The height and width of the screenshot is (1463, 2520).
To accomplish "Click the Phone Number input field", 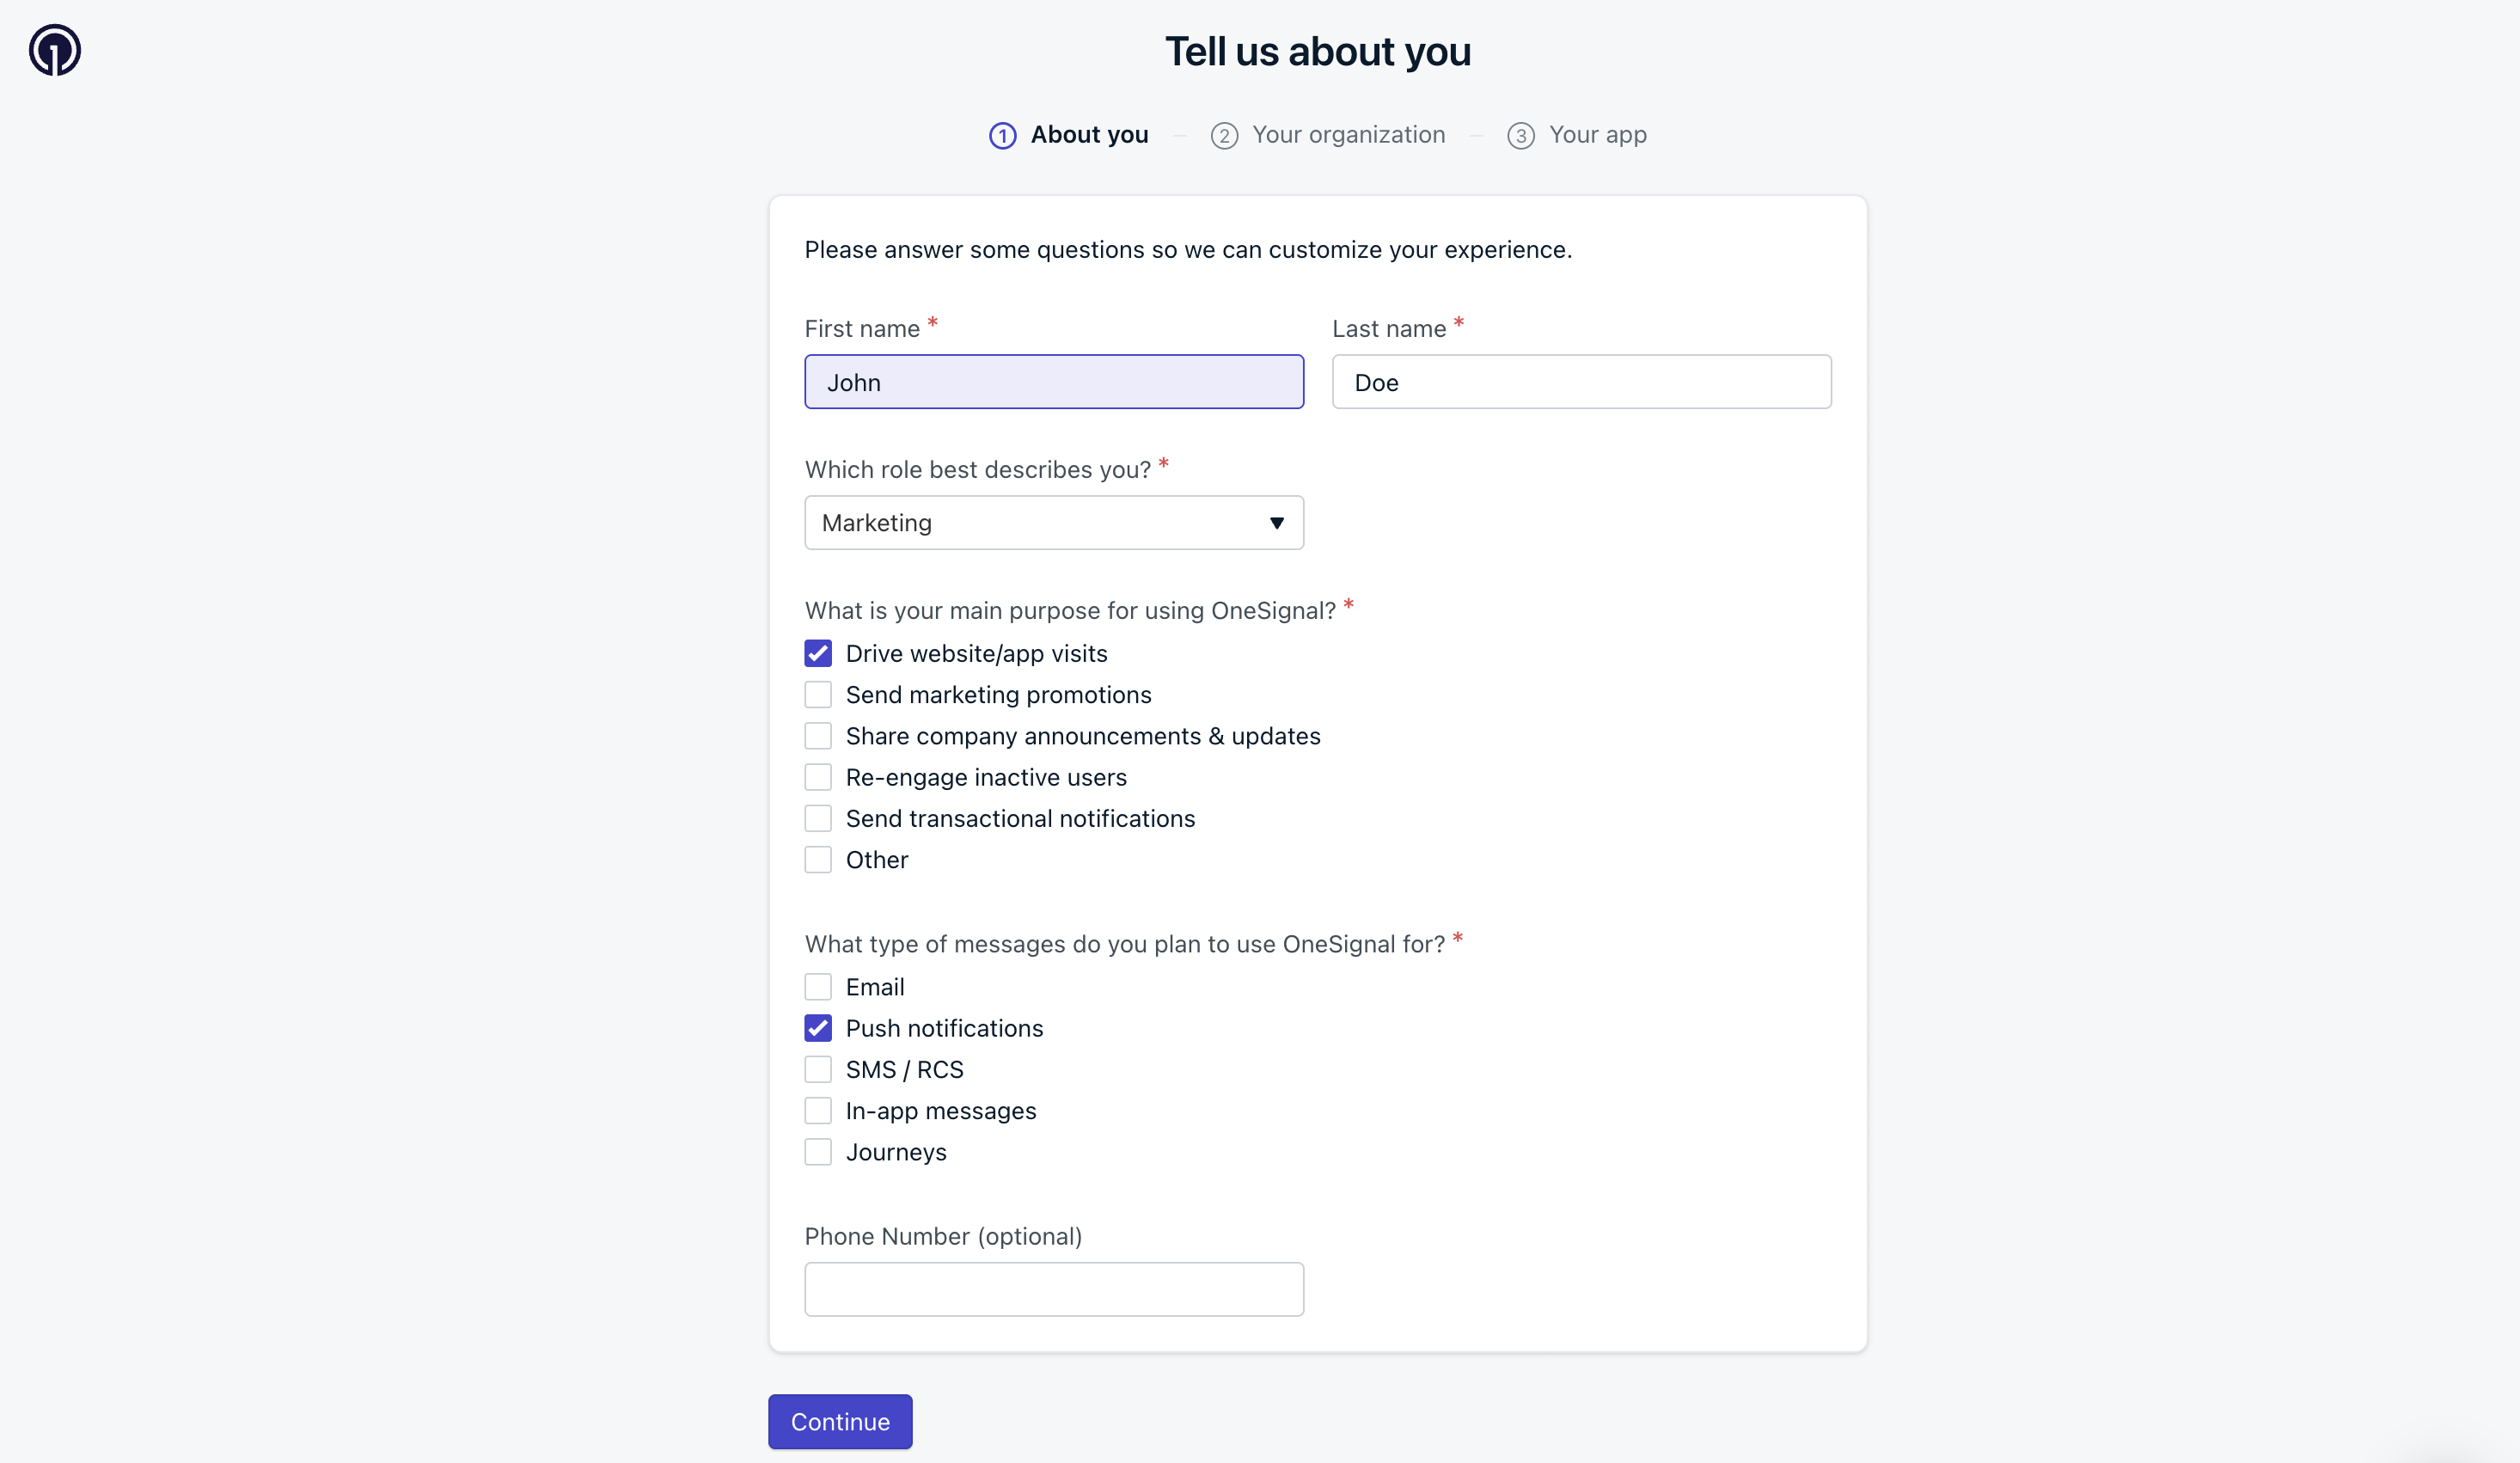I will pyautogui.click(x=1053, y=1289).
